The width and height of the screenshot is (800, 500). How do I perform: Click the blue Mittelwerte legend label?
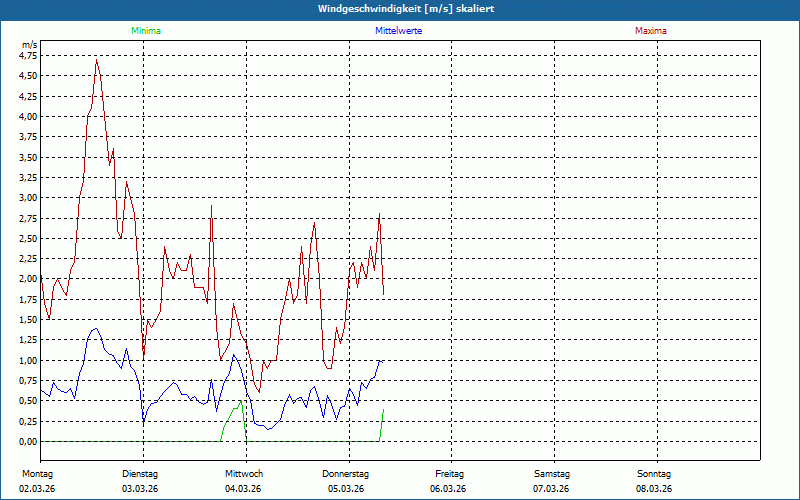tap(398, 31)
